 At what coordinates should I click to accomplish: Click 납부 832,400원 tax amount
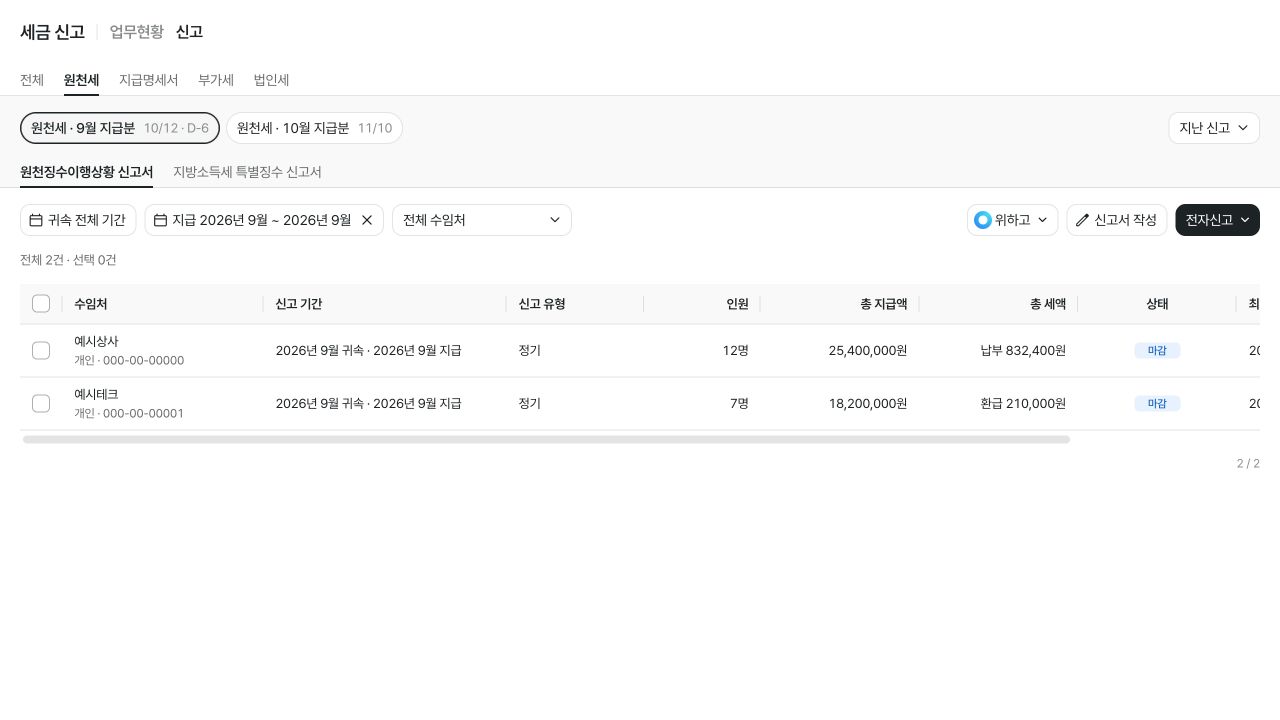coord(1023,351)
